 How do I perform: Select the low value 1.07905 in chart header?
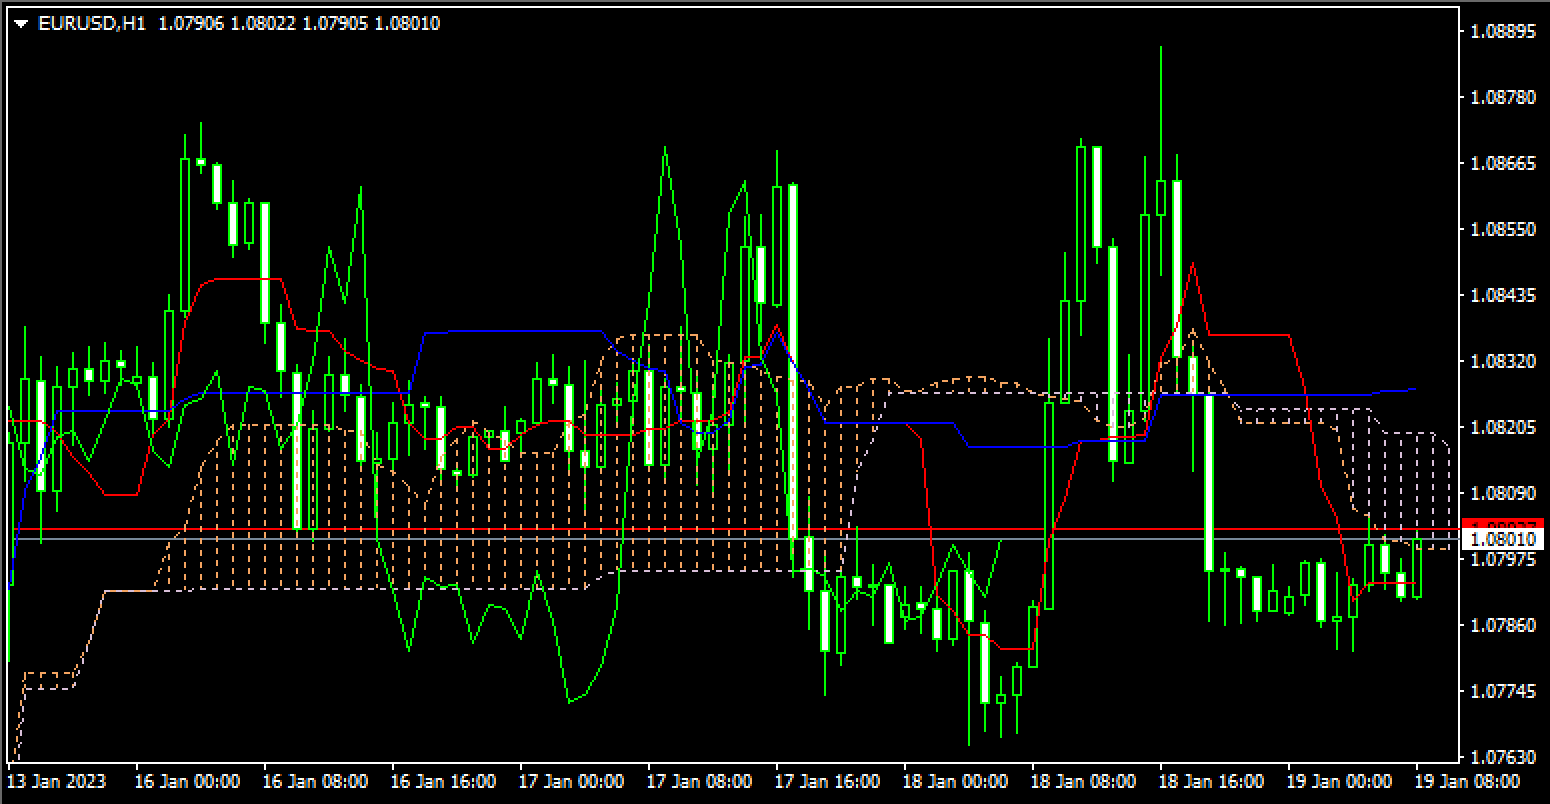coord(335,23)
